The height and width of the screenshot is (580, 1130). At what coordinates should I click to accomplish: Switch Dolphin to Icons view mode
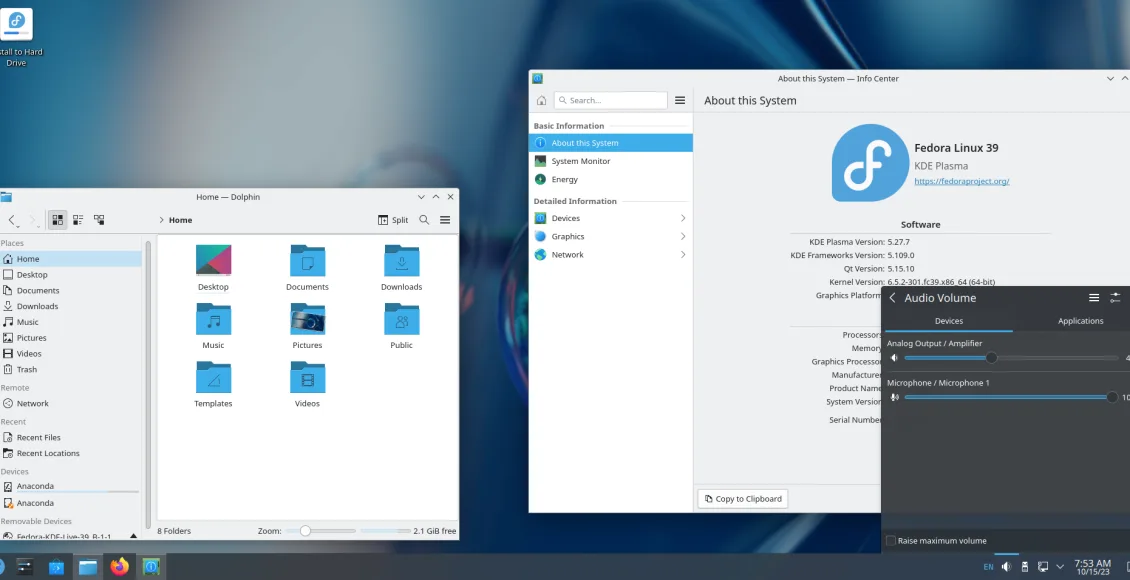(x=58, y=220)
